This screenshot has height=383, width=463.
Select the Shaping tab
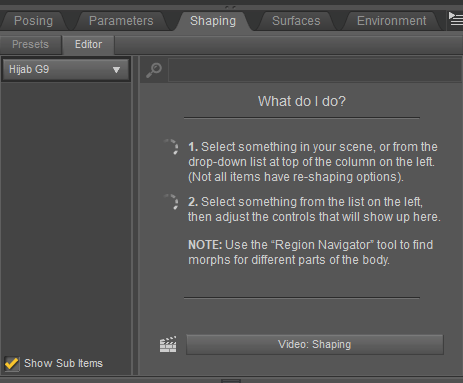point(213,21)
